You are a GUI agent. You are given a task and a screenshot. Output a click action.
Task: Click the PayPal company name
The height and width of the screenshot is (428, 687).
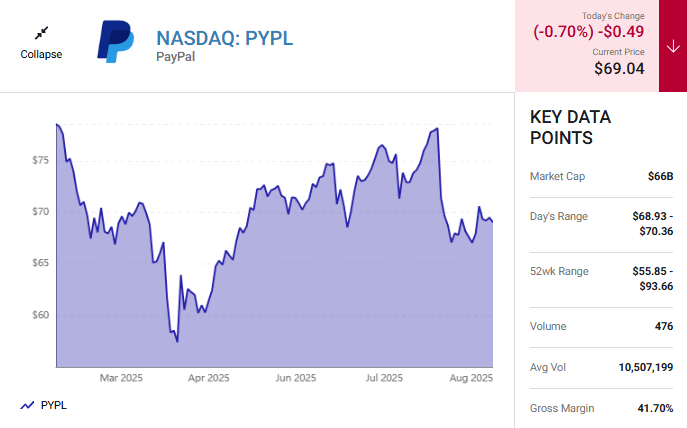176,58
